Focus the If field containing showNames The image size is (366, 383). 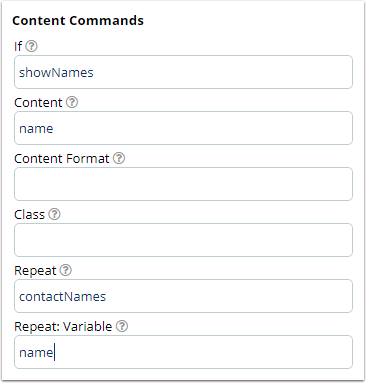183,72
